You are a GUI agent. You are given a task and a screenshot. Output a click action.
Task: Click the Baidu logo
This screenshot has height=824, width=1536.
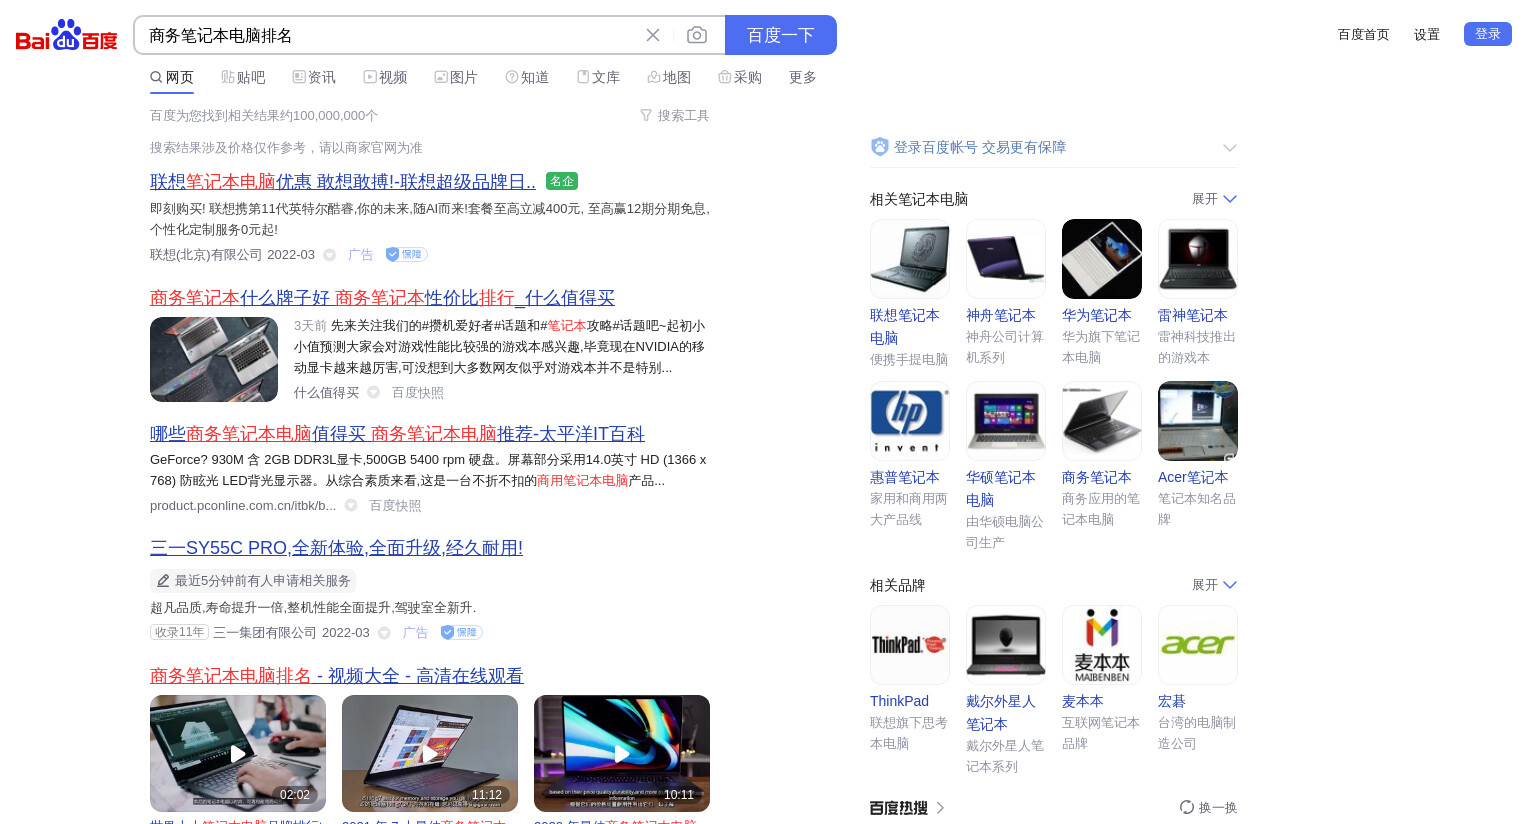click(67, 35)
